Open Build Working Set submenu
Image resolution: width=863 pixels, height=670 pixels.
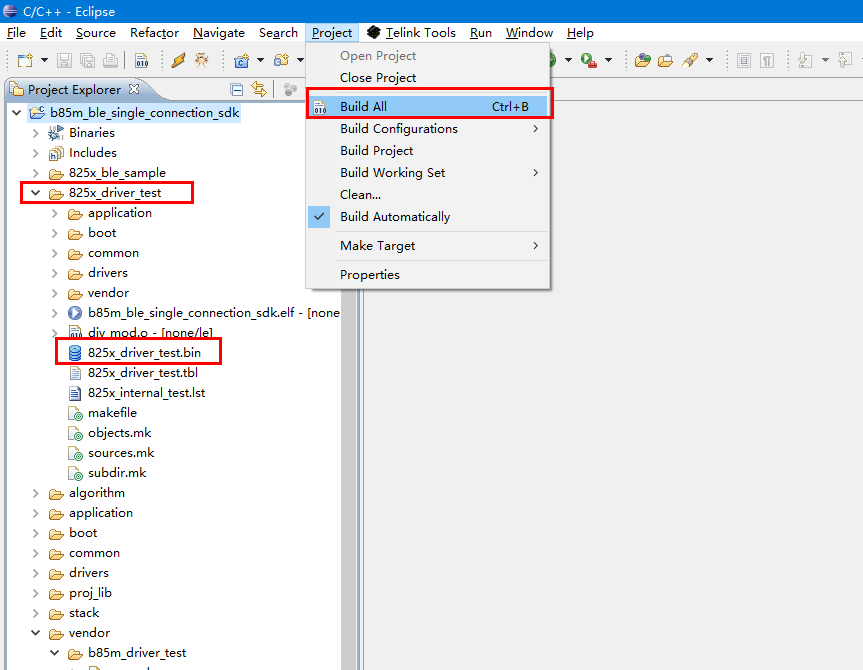coord(428,173)
